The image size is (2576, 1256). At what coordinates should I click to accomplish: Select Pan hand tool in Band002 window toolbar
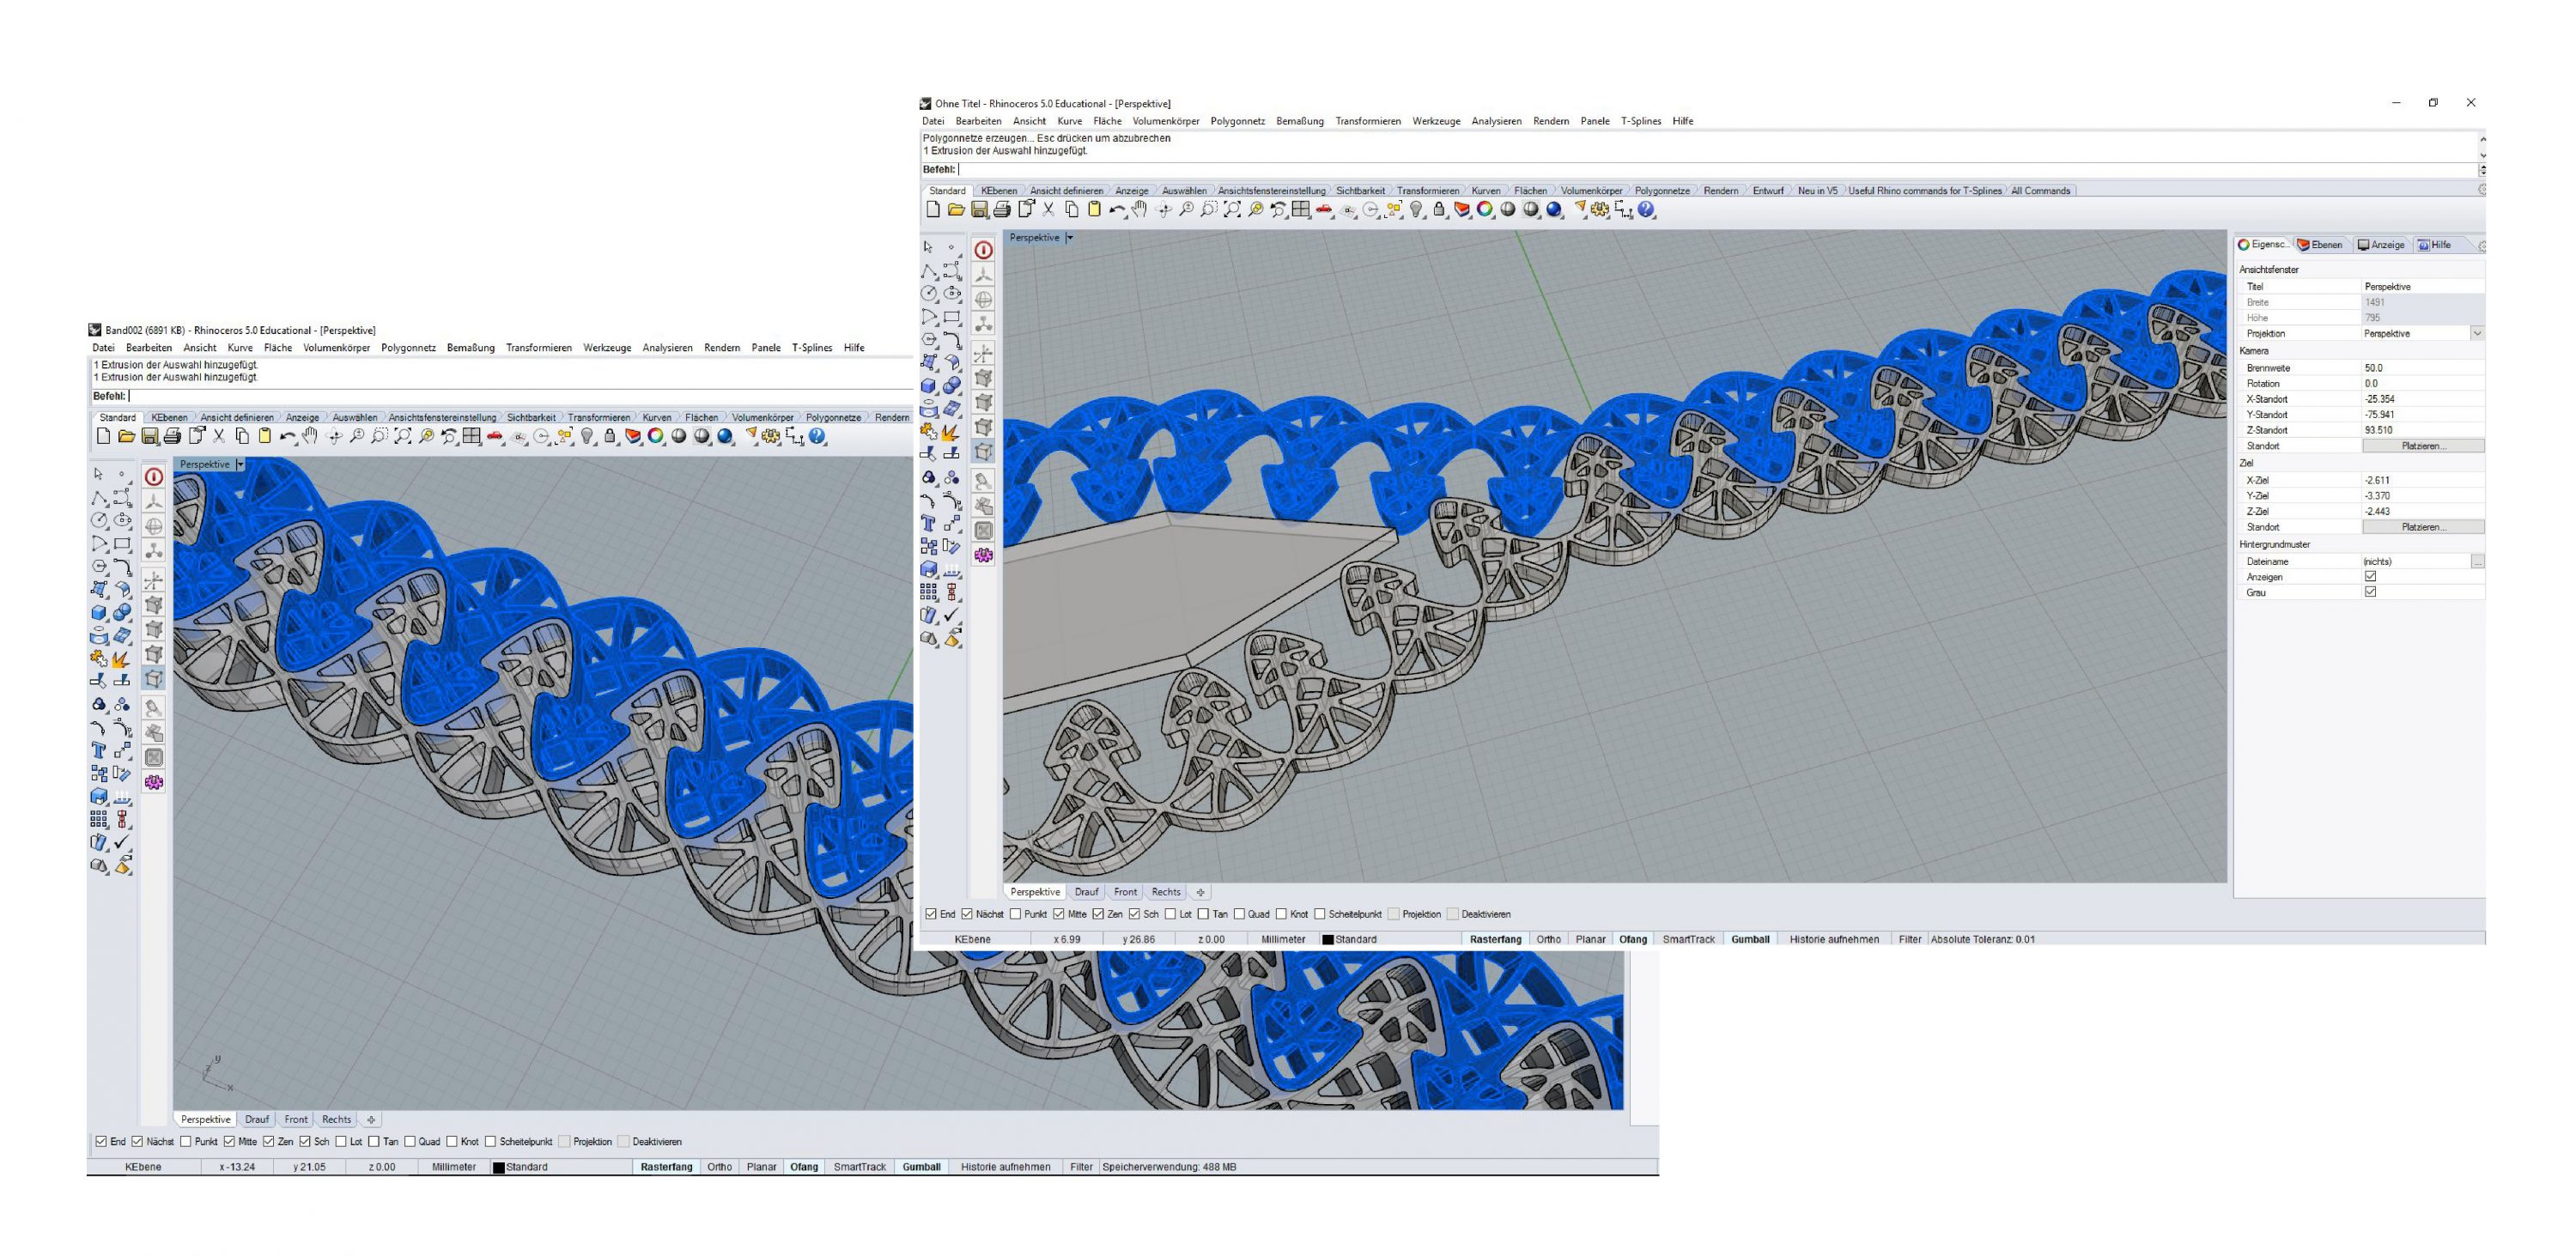(311, 436)
